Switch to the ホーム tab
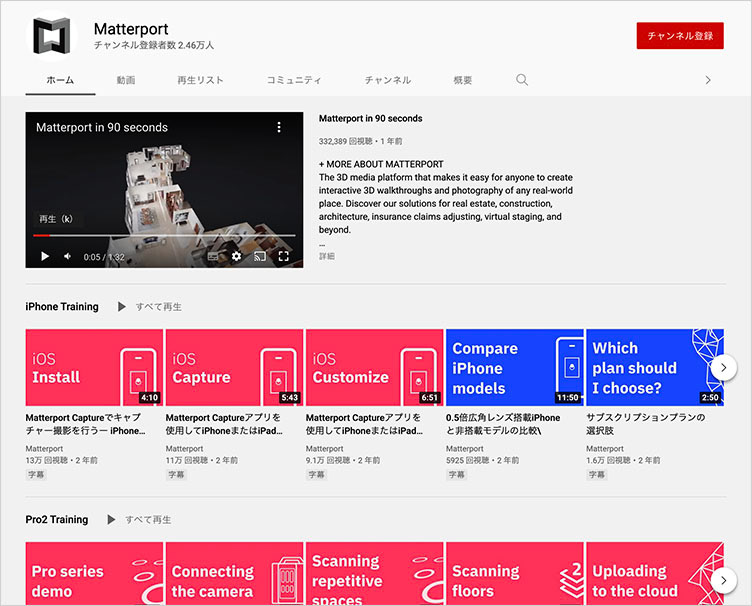 point(60,80)
